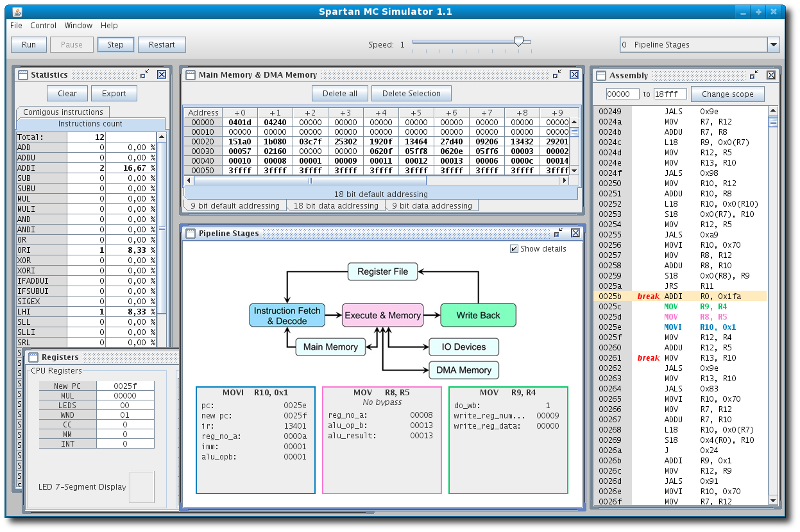Click the IO Devices block
800x532 pixels.
[463, 347]
